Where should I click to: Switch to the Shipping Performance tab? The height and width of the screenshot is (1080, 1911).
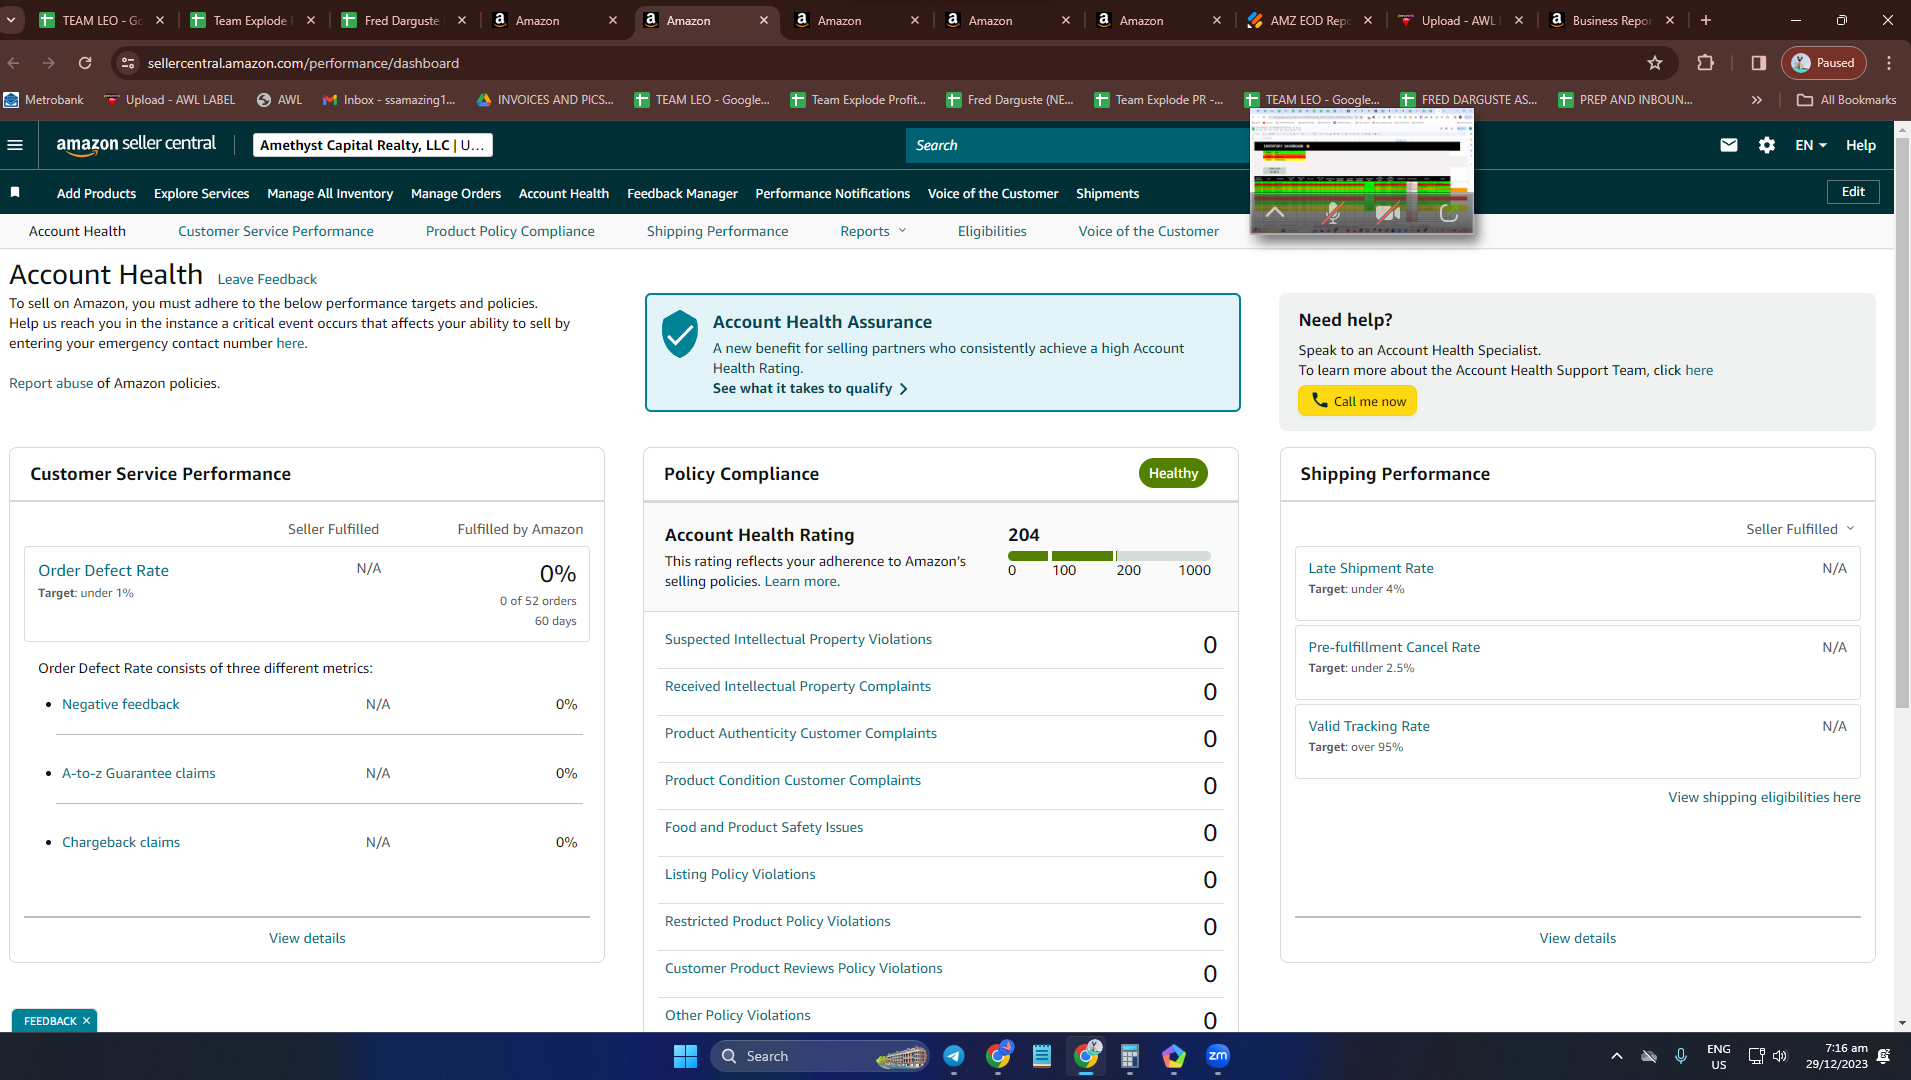click(717, 231)
